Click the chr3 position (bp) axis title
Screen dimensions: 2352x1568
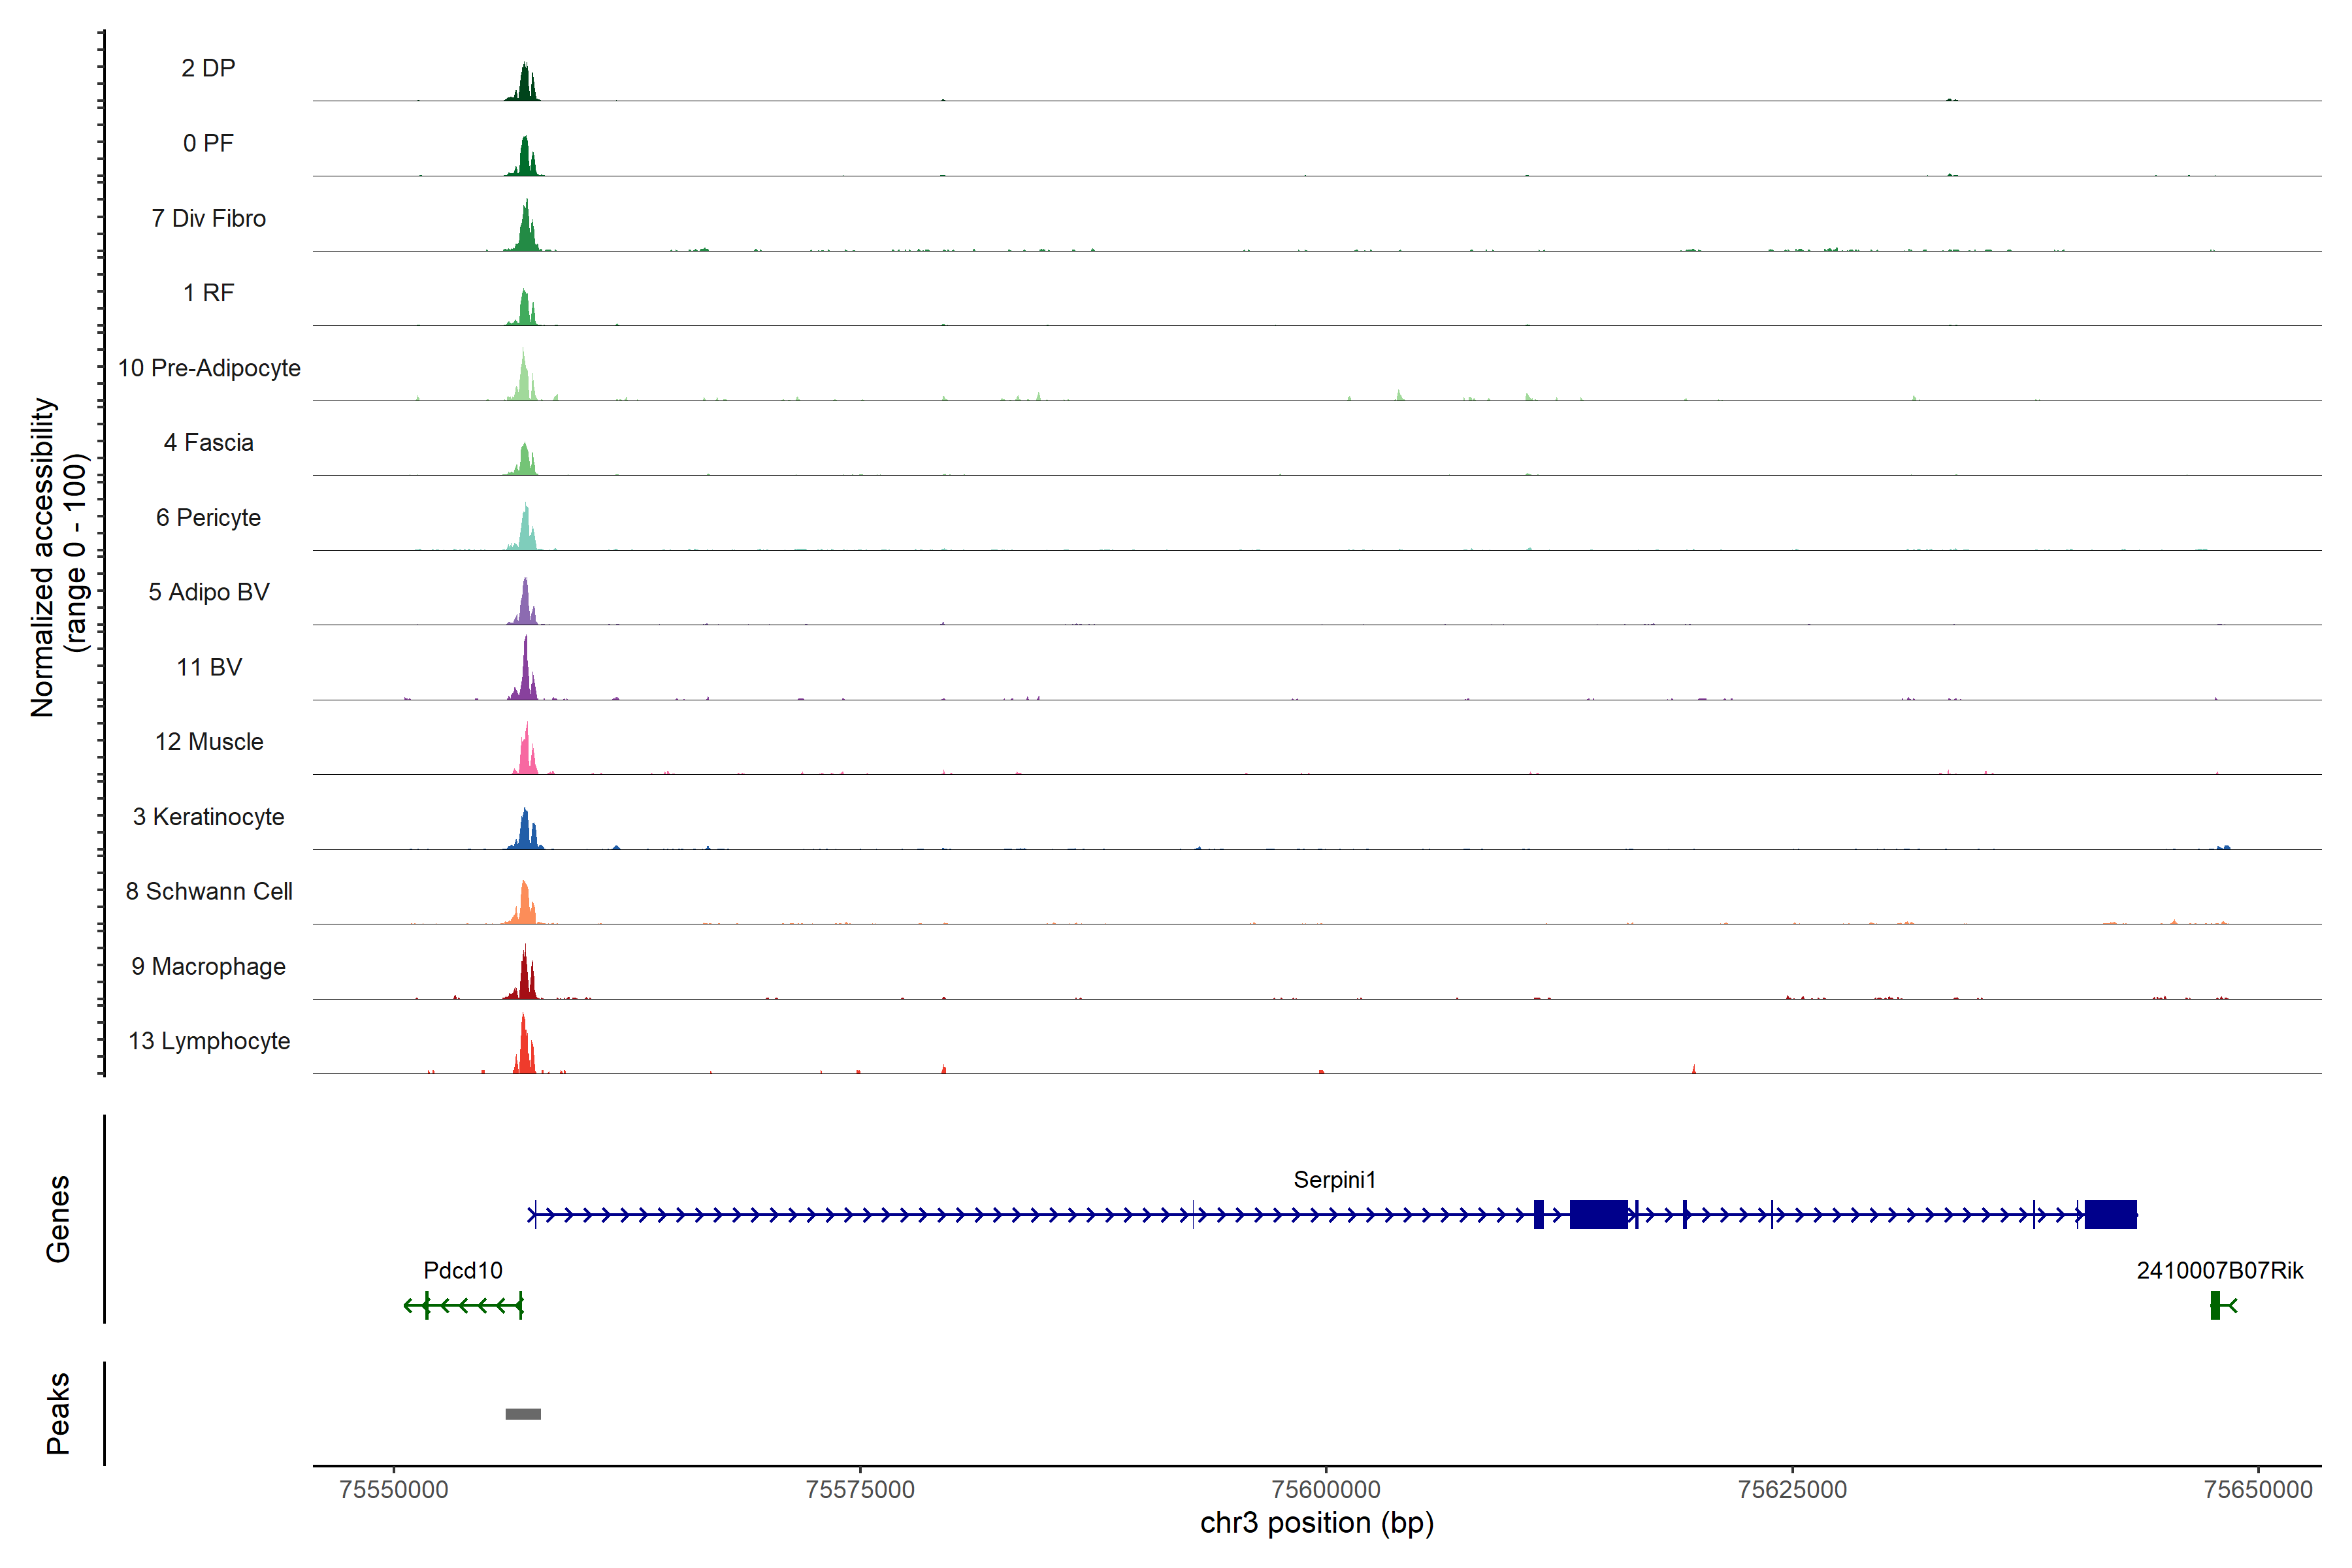click(1316, 1523)
